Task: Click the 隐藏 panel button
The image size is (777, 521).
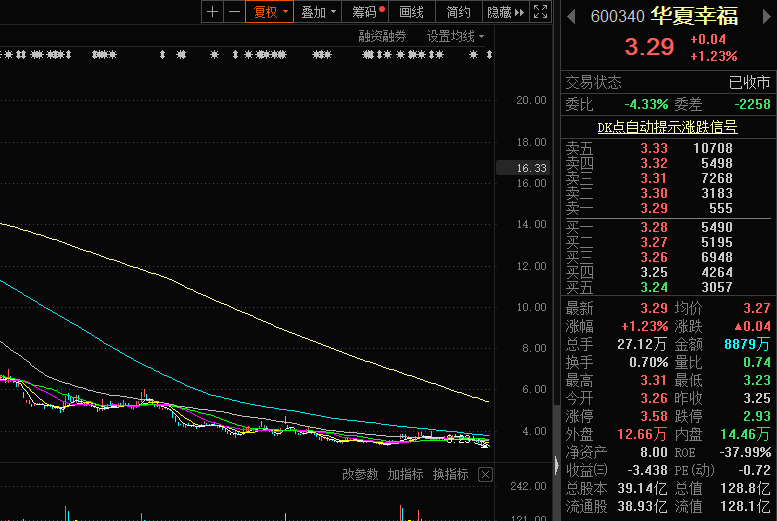Action: pos(505,11)
